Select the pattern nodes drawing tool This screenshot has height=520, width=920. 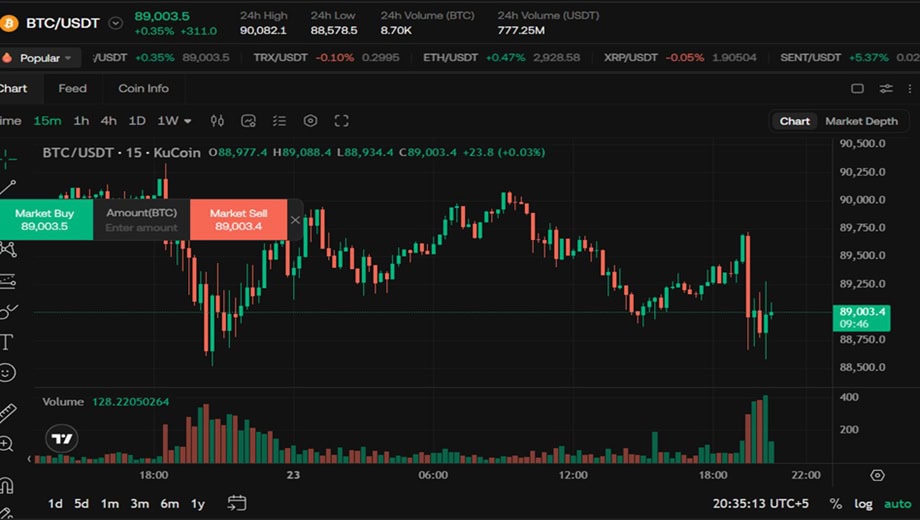pyautogui.click(x=8, y=249)
